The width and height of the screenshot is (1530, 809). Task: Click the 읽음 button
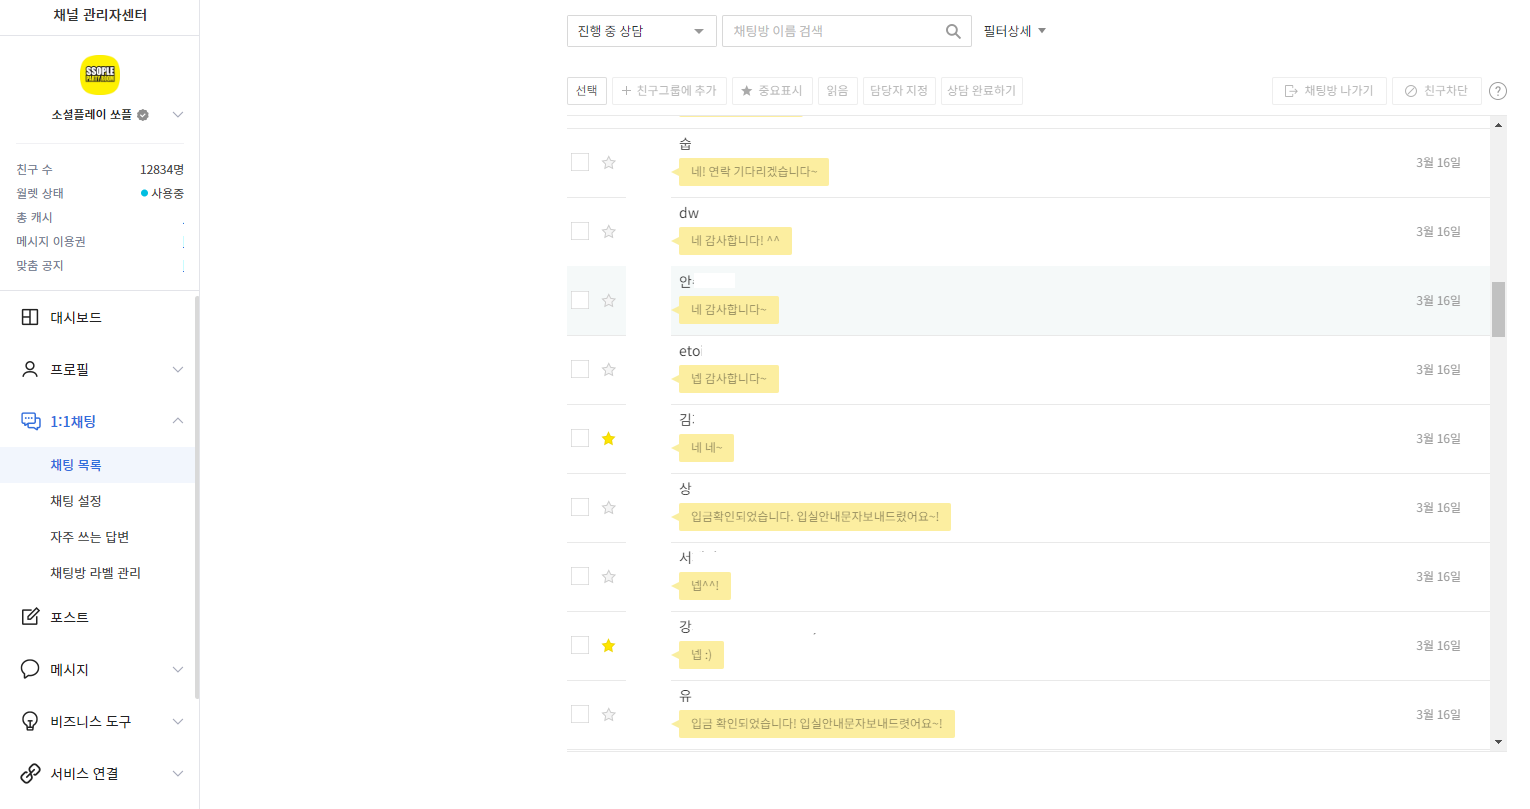[837, 91]
